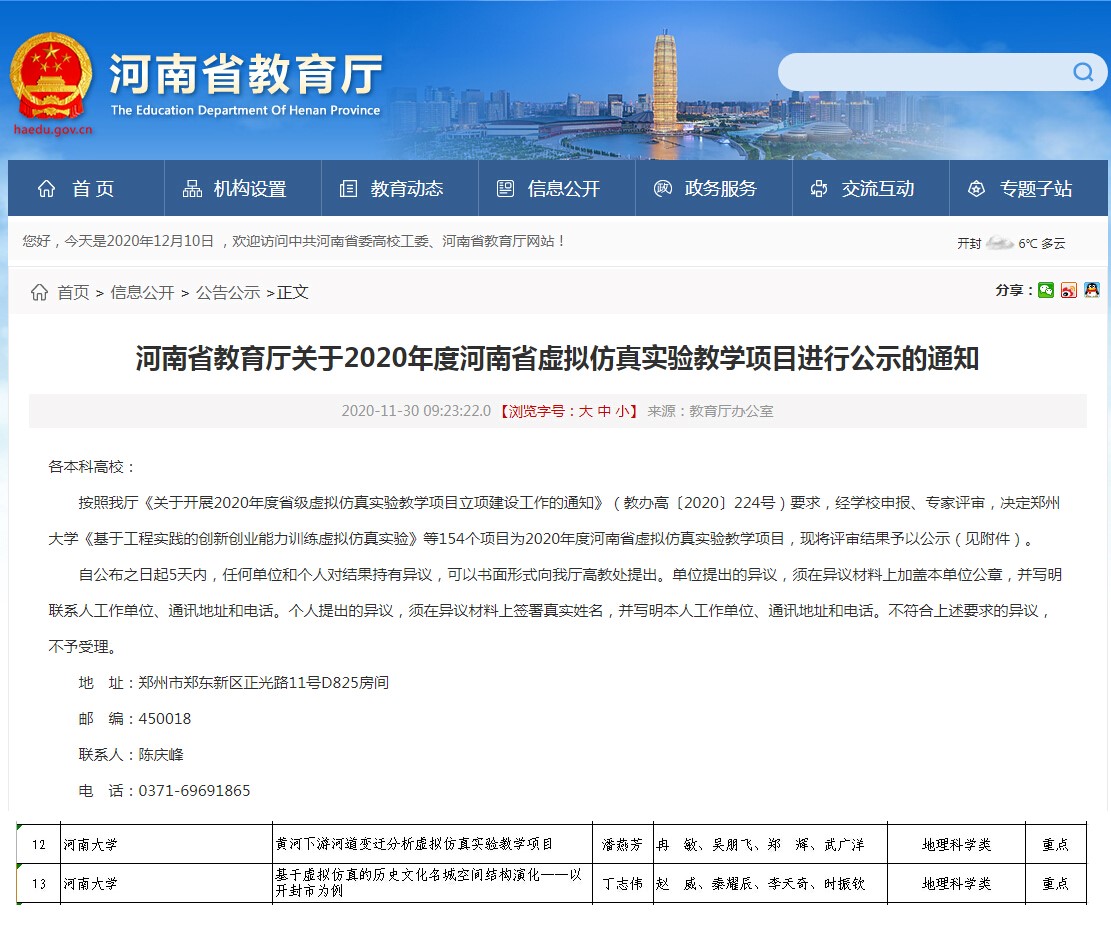The height and width of the screenshot is (945, 1111).
Task: Click the search magnifier icon
Action: [1083, 72]
